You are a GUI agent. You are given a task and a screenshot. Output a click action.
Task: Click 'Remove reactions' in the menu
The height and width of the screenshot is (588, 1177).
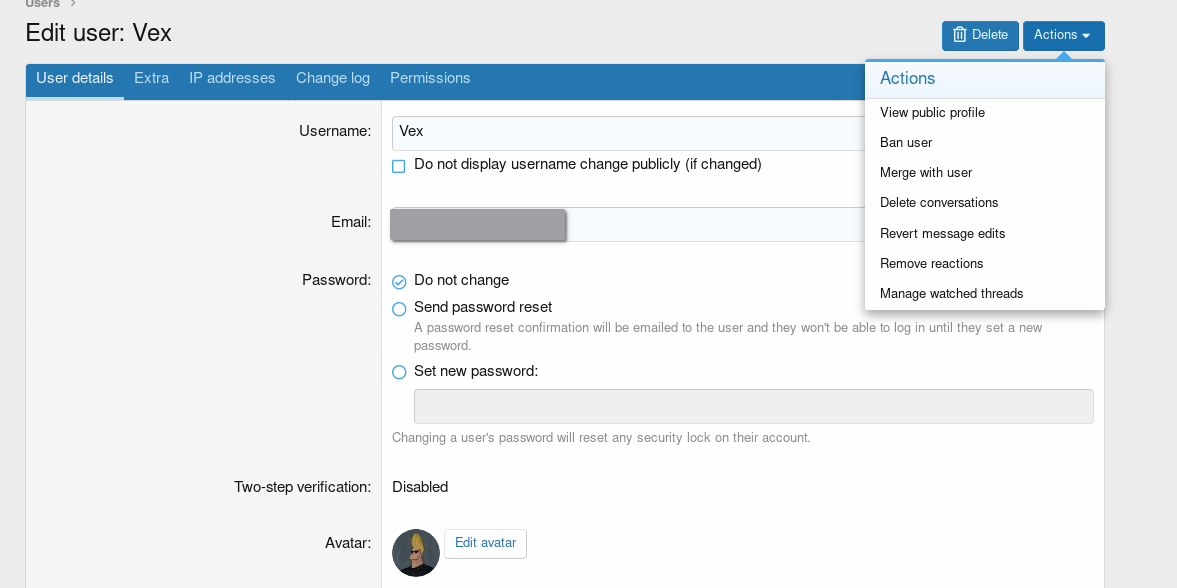[x=931, y=264]
